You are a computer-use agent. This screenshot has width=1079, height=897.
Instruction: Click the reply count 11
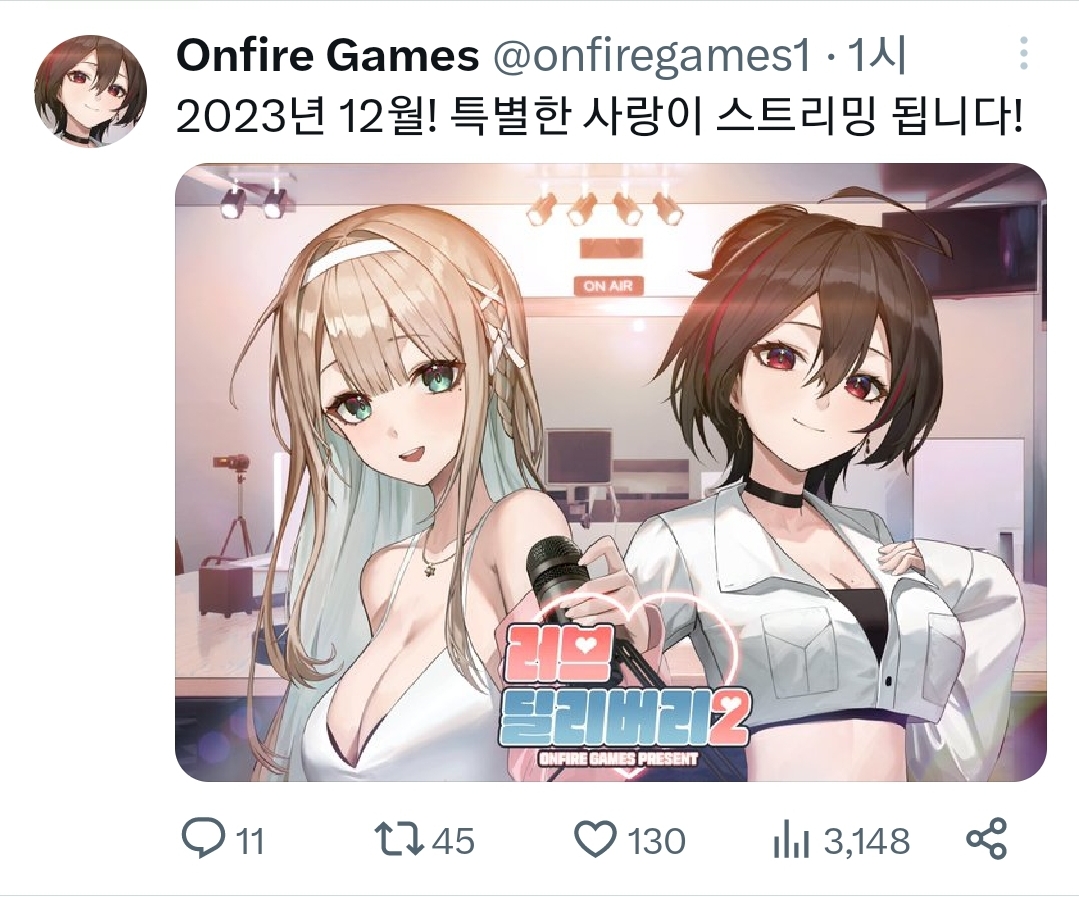pyautogui.click(x=250, y=841)
